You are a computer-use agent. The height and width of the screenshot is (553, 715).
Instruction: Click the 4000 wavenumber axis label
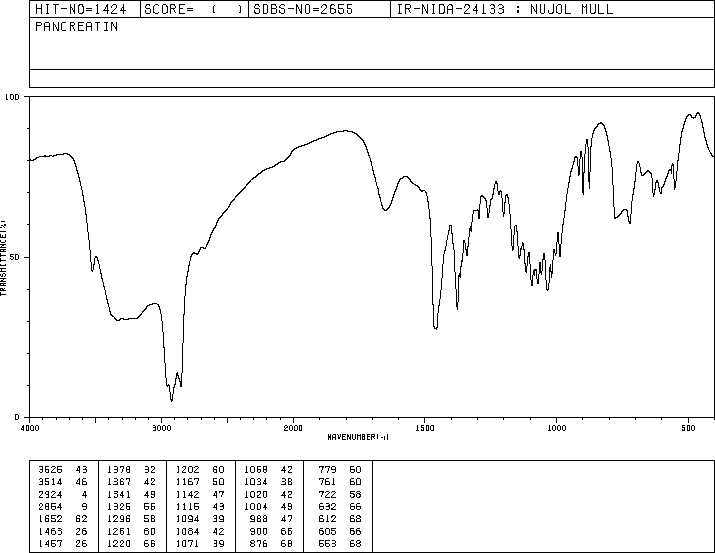tap(30, 428)
